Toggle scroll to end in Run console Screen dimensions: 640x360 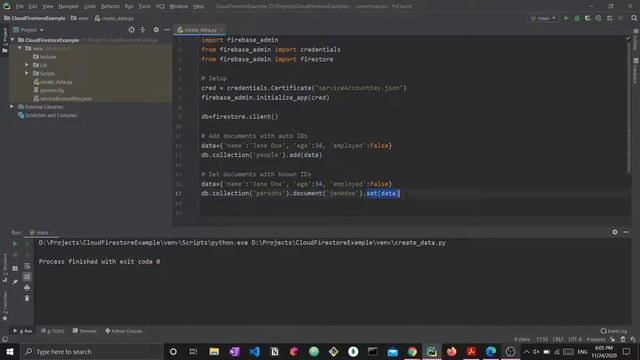[x=27, y=277]
